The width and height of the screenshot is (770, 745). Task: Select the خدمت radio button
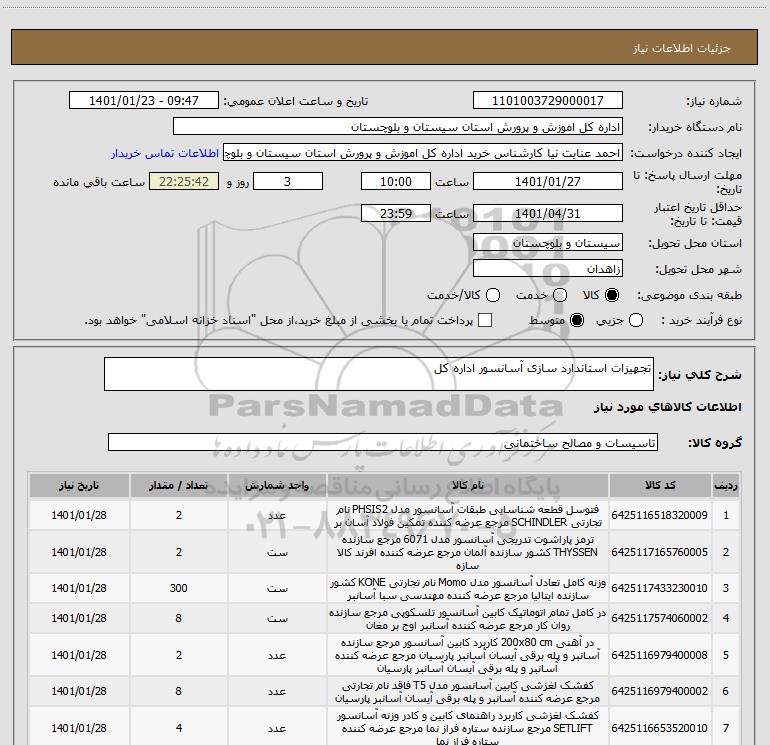560,295
